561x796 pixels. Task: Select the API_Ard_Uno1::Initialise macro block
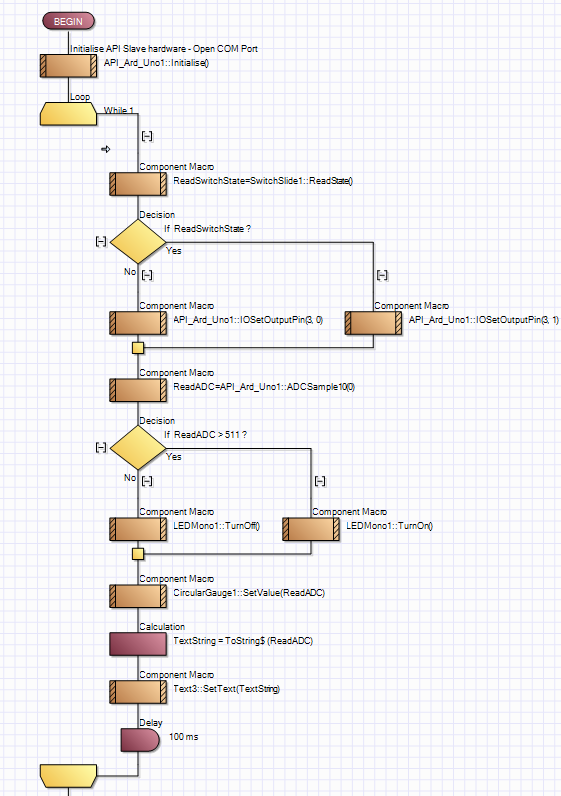click(69, 66)
